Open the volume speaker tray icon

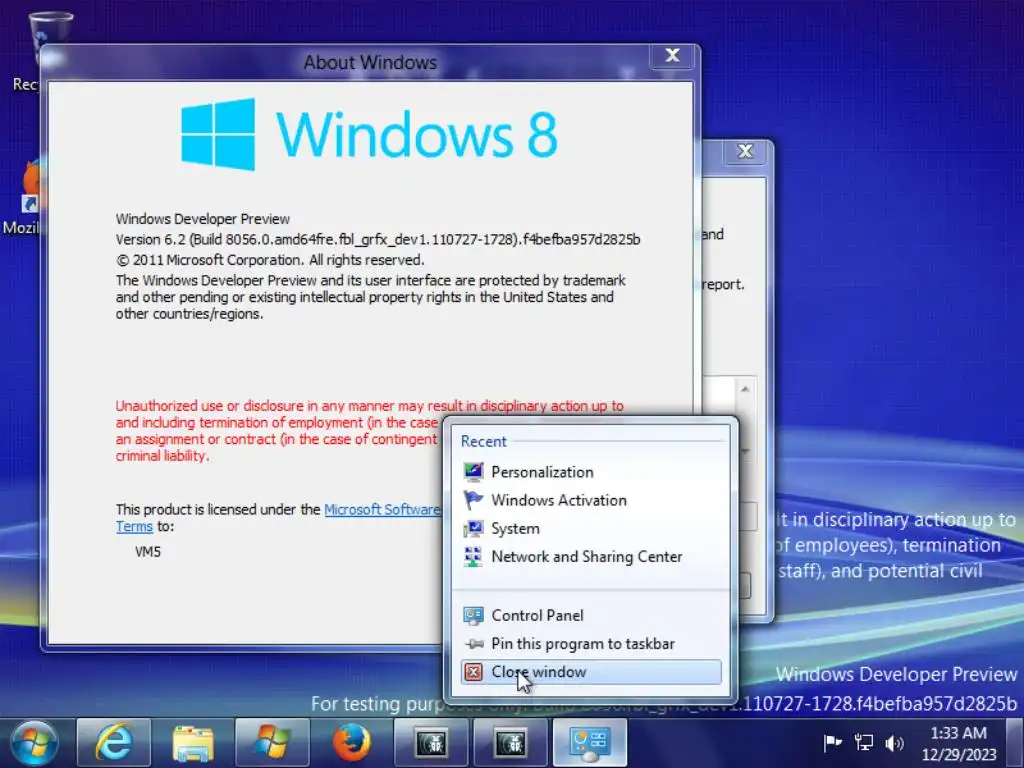[x=895, y=743]
